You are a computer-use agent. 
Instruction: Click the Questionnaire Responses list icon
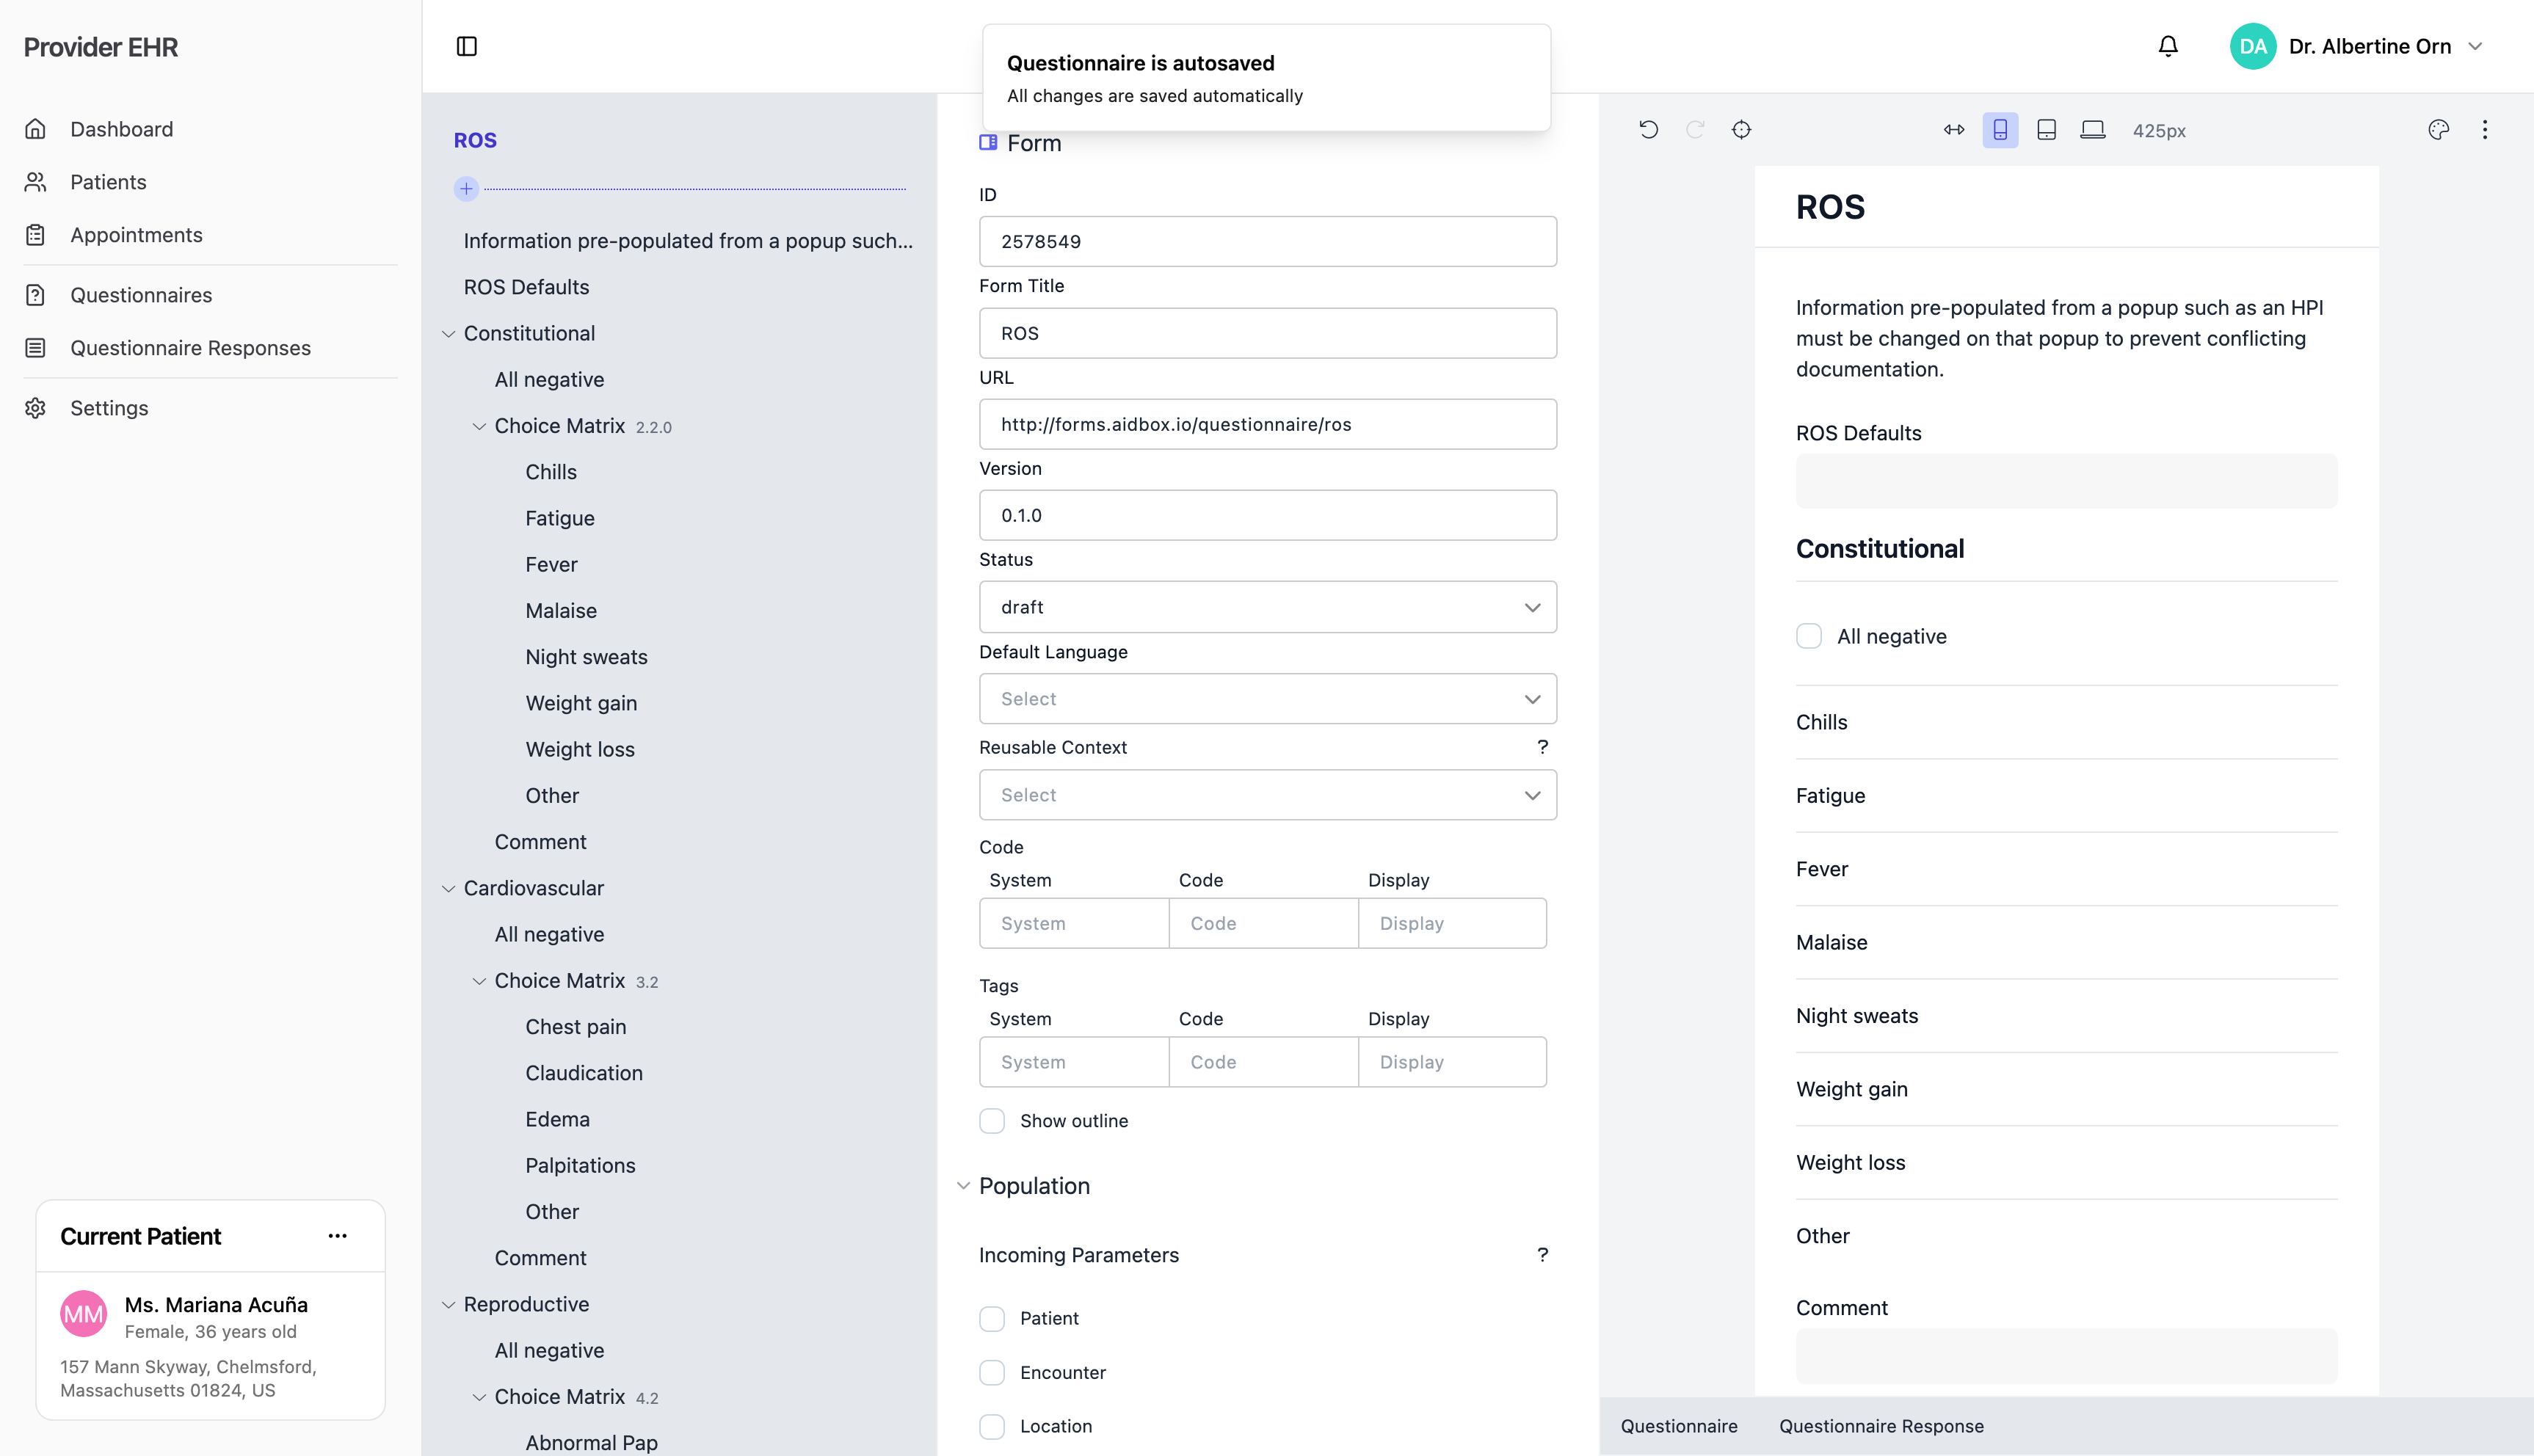pyautogui.click(x=36, y=348)
